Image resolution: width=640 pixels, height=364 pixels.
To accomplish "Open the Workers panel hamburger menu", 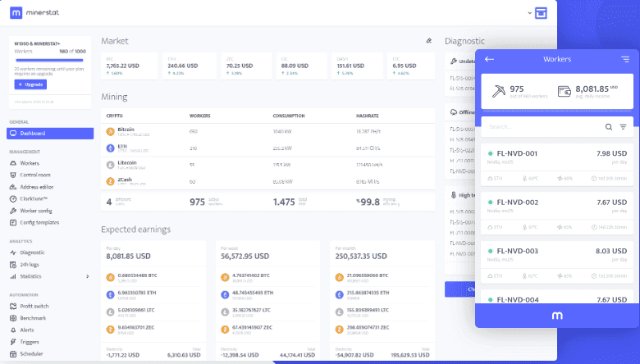I will (625, 59).
